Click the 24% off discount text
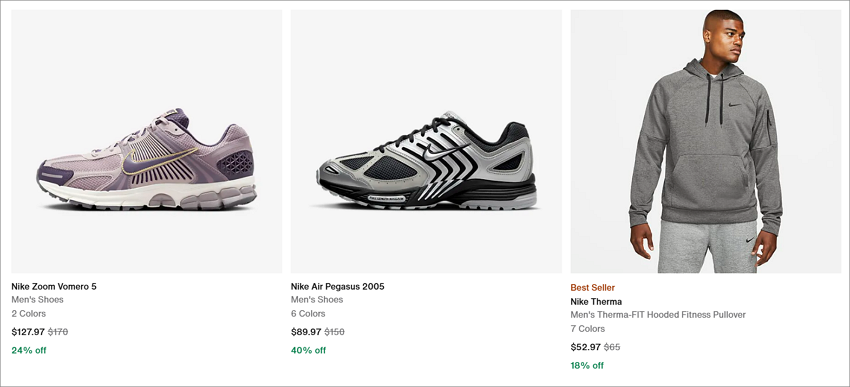This screenshot has height=387, width=850. pyautogui.click(x=29, y=350)
